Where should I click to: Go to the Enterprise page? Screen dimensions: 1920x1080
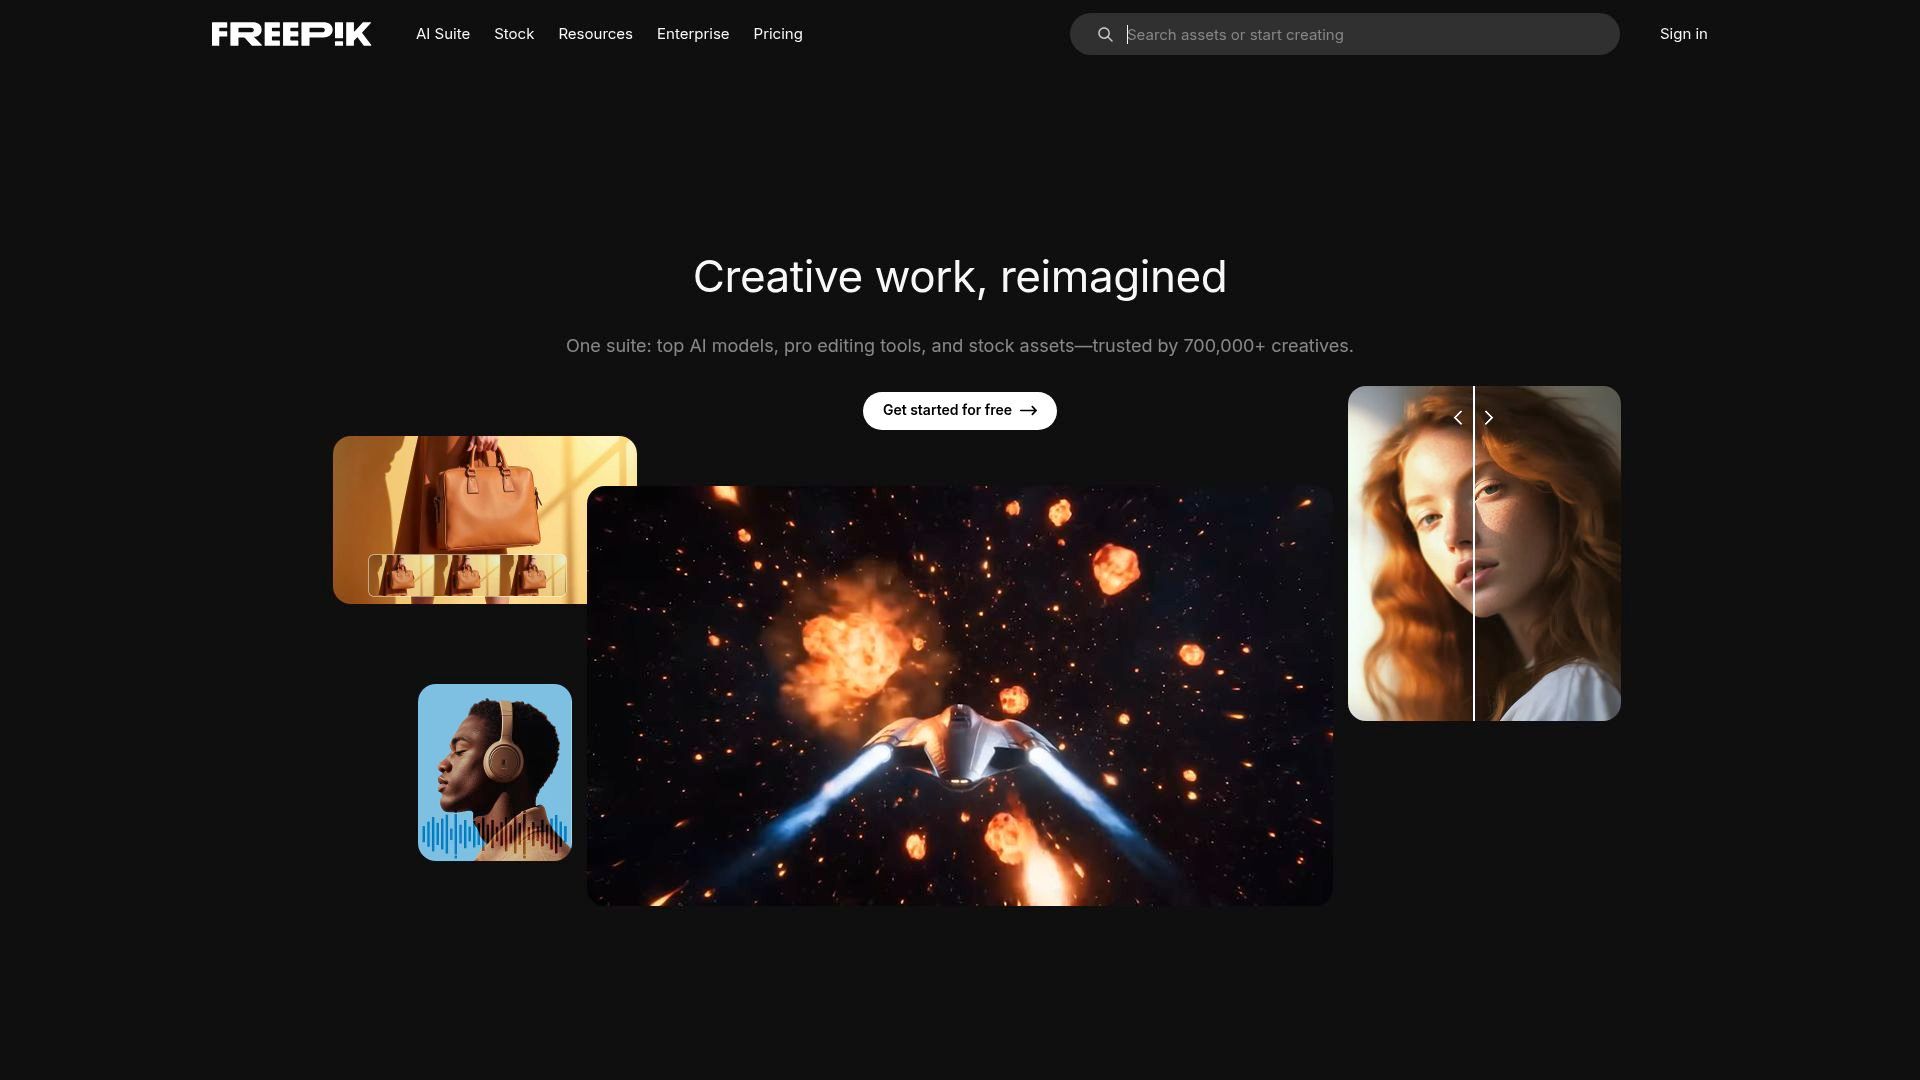point(693,34)
